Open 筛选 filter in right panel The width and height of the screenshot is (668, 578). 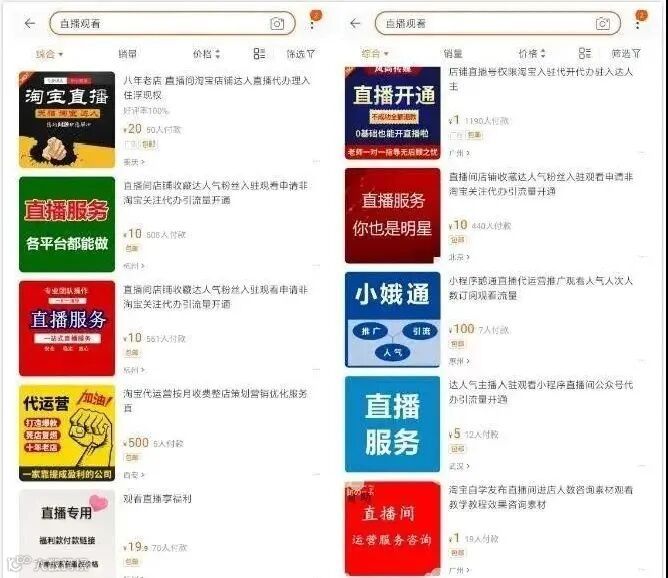click(x=626, y=54)
